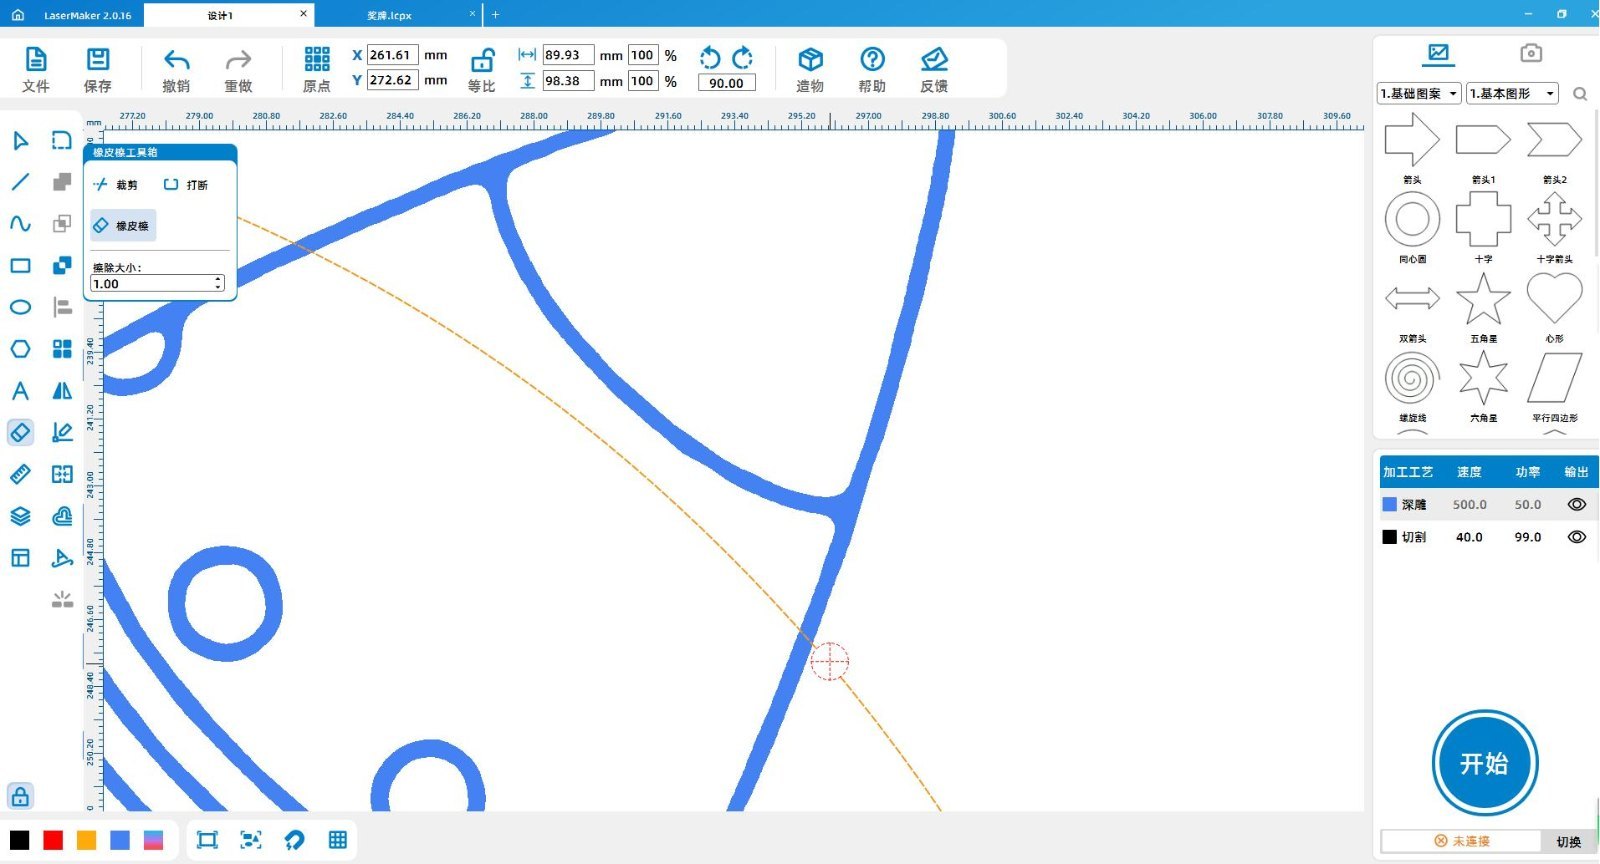The image size is (1600, 864).
Task: Hide the 深雕 layer with eye icon
Action: coord(1576,505)
